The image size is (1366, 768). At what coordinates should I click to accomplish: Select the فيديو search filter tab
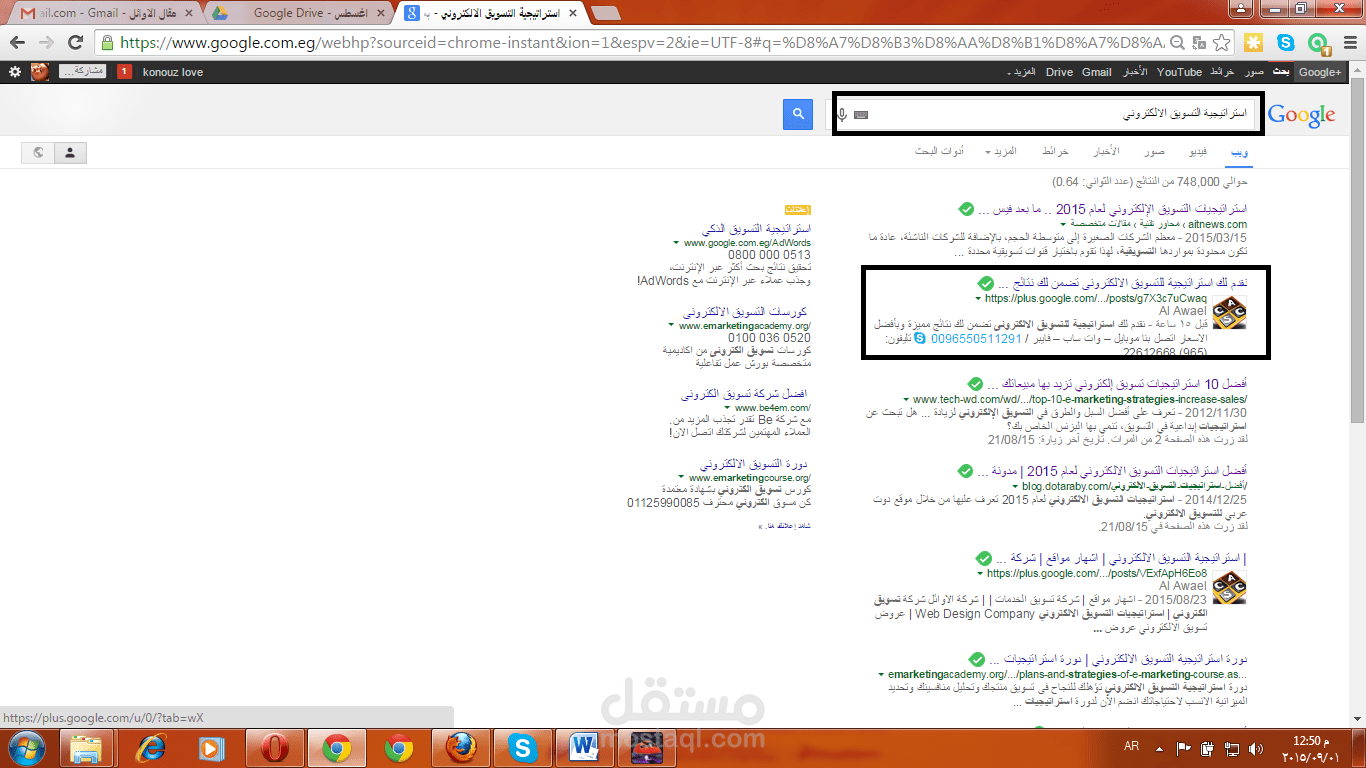click(1196, 151)
